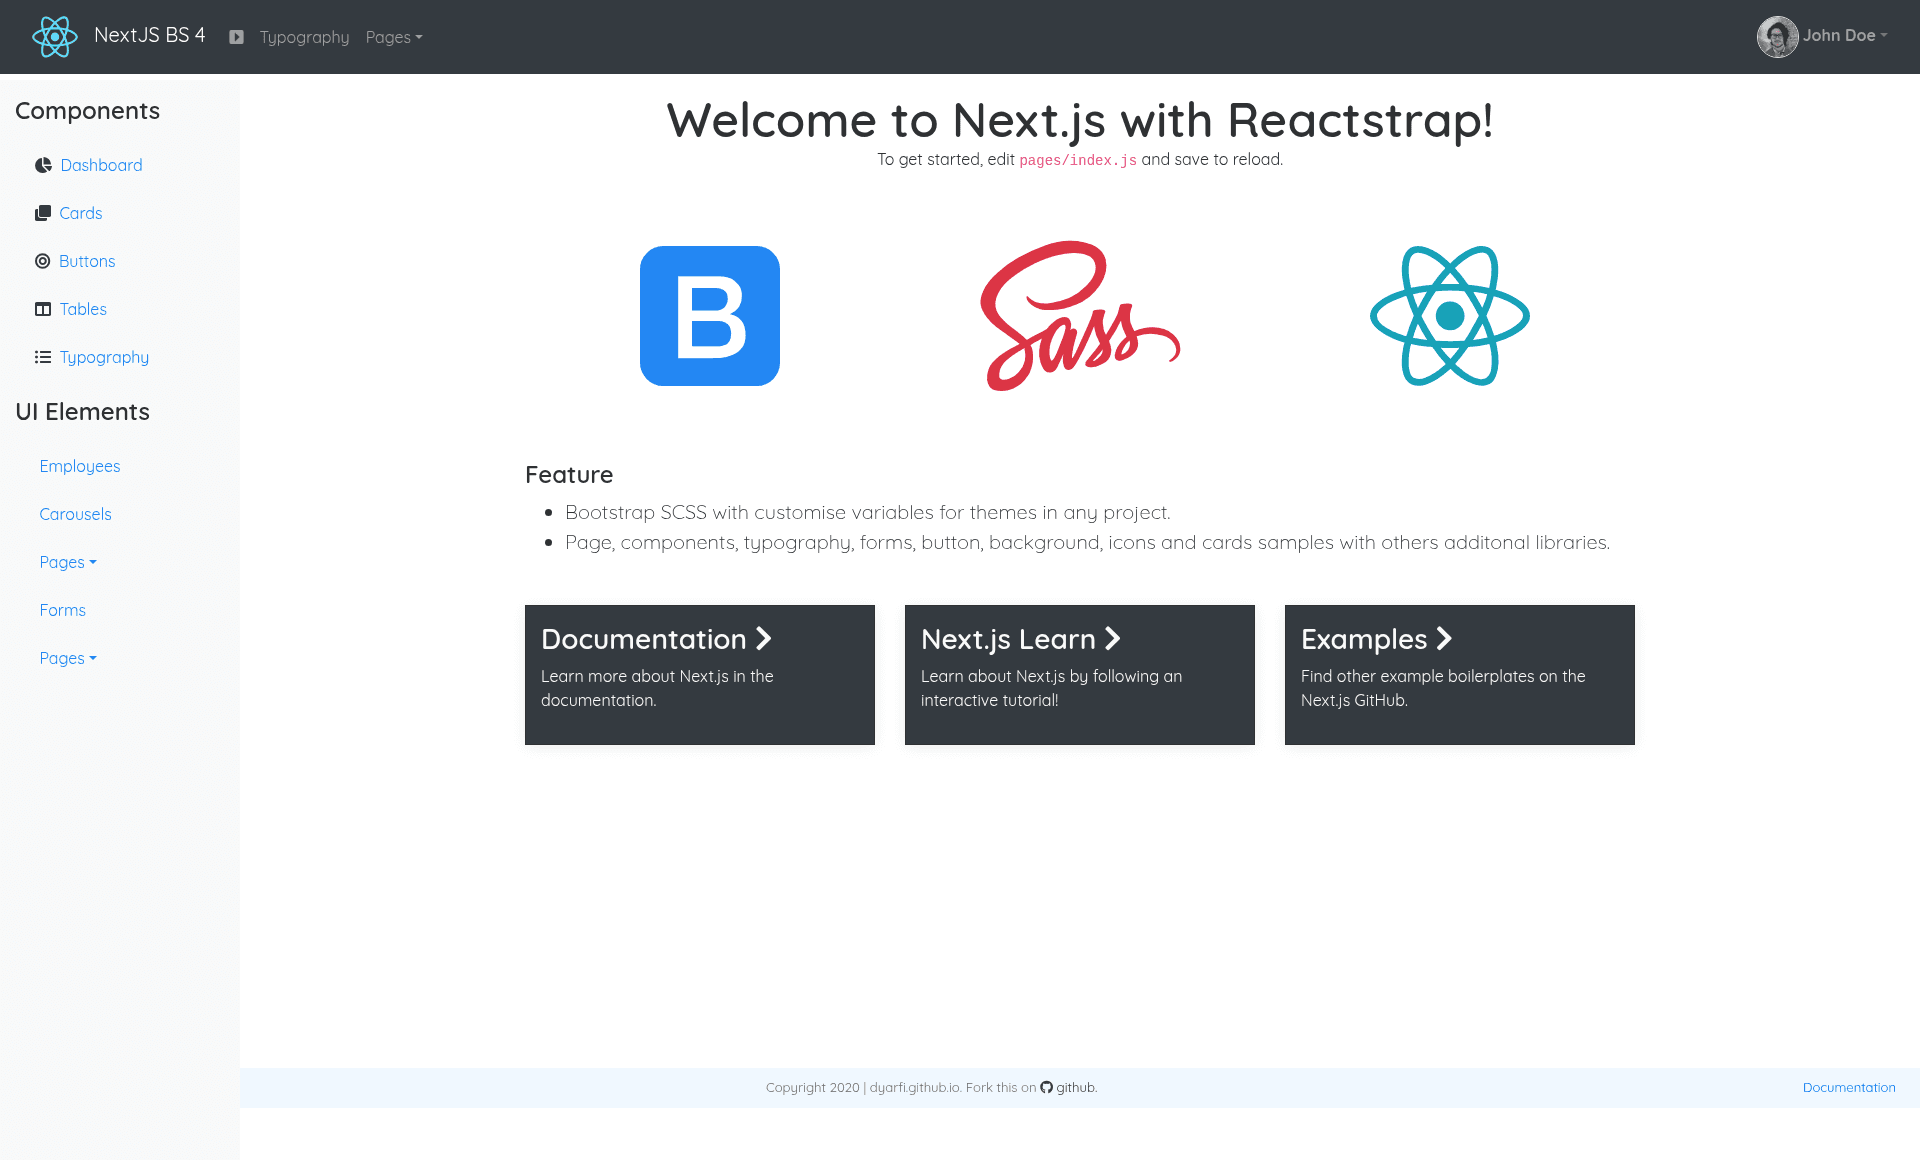
Task: Expand the Pages dropdown below Forms
Action: pyautogui.click(x=68, y=658)
